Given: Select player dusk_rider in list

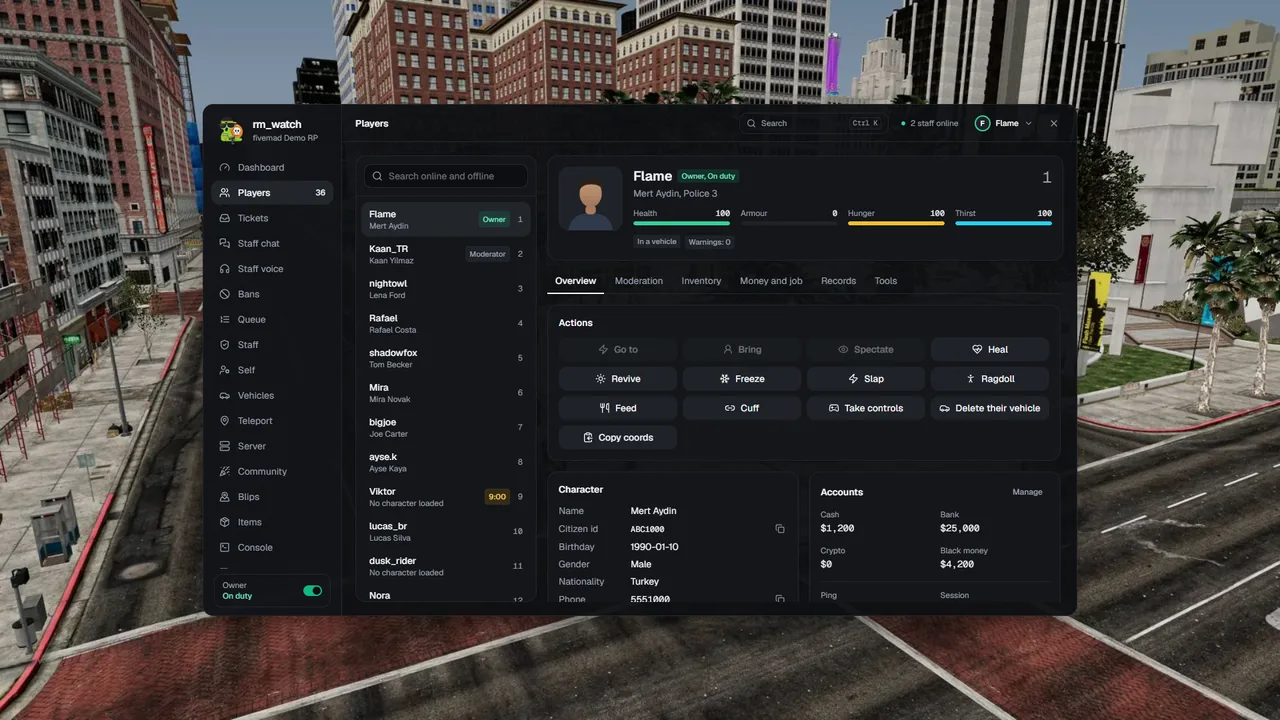Looking at the screenshot, I should (x=446, y=566).
